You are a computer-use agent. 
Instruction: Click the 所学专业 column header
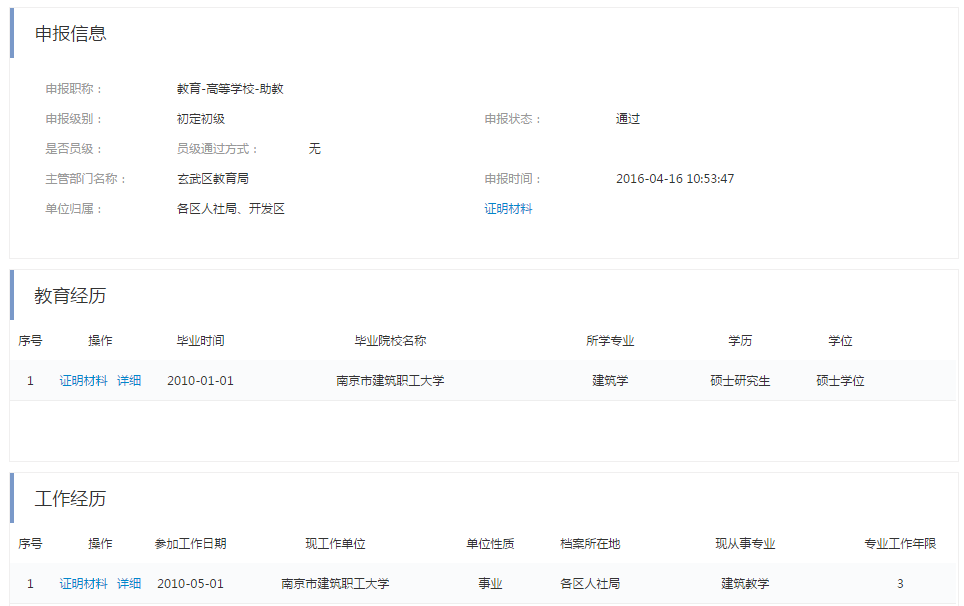point(610,341)
